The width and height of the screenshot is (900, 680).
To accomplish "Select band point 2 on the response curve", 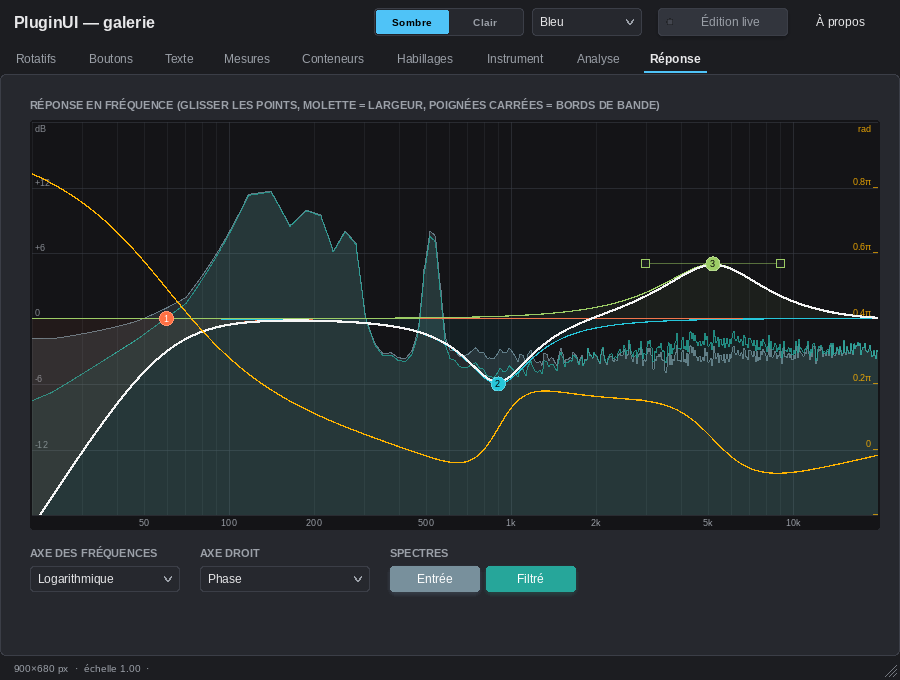I will (x=498, y=384).
